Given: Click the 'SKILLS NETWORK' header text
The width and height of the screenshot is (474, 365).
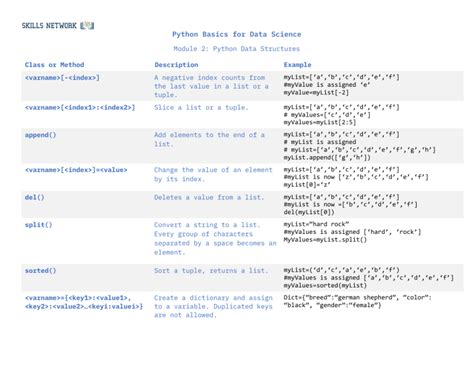Looking at the screenshot, I should pyautogui.click(x=49, y=26).
